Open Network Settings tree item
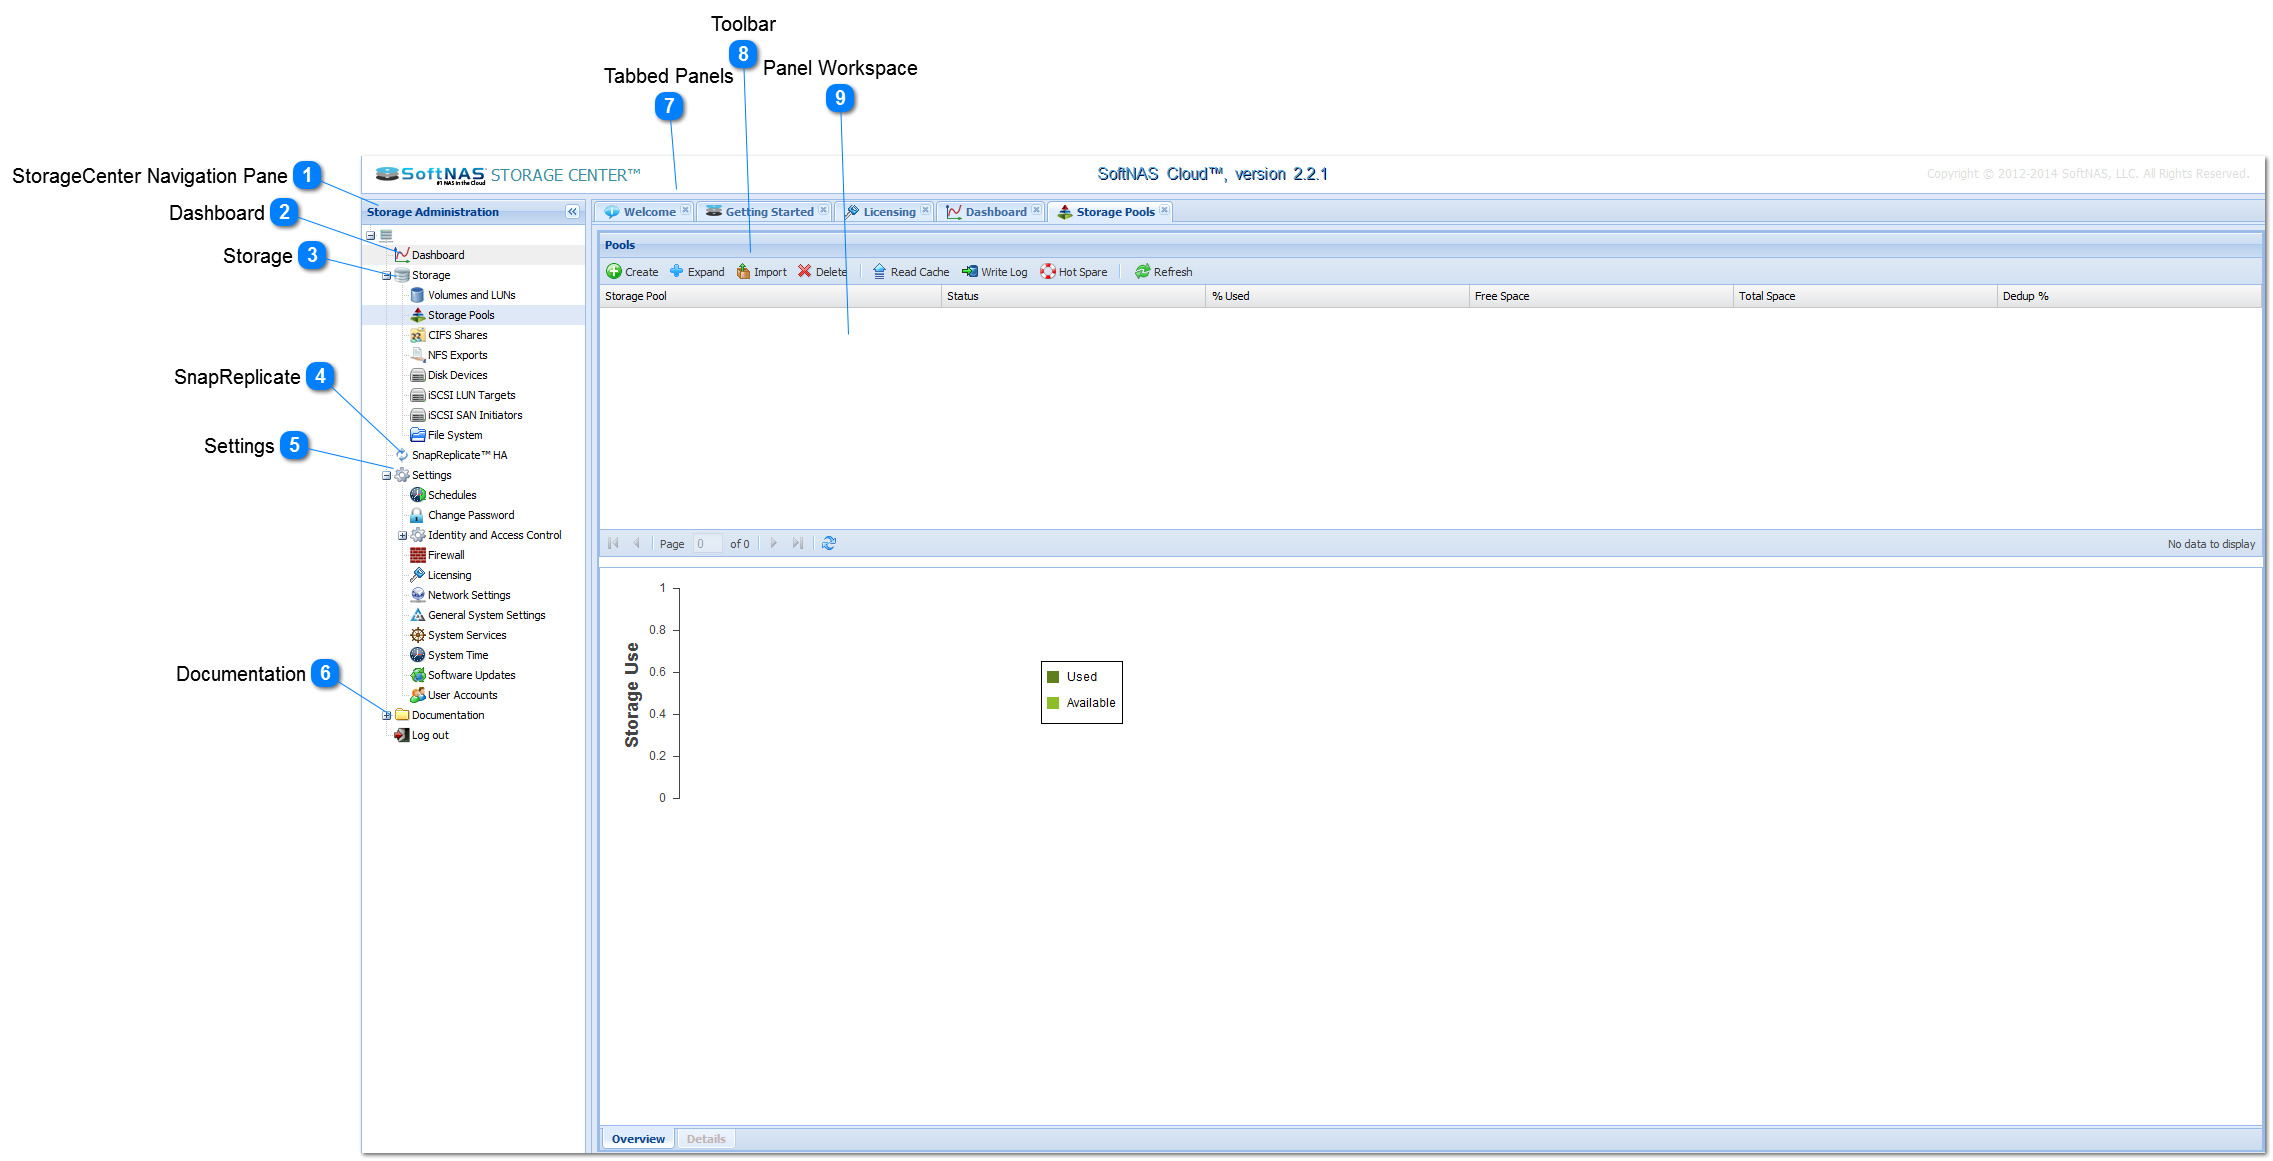The image size is (2273, 1161). pos(469,595)
